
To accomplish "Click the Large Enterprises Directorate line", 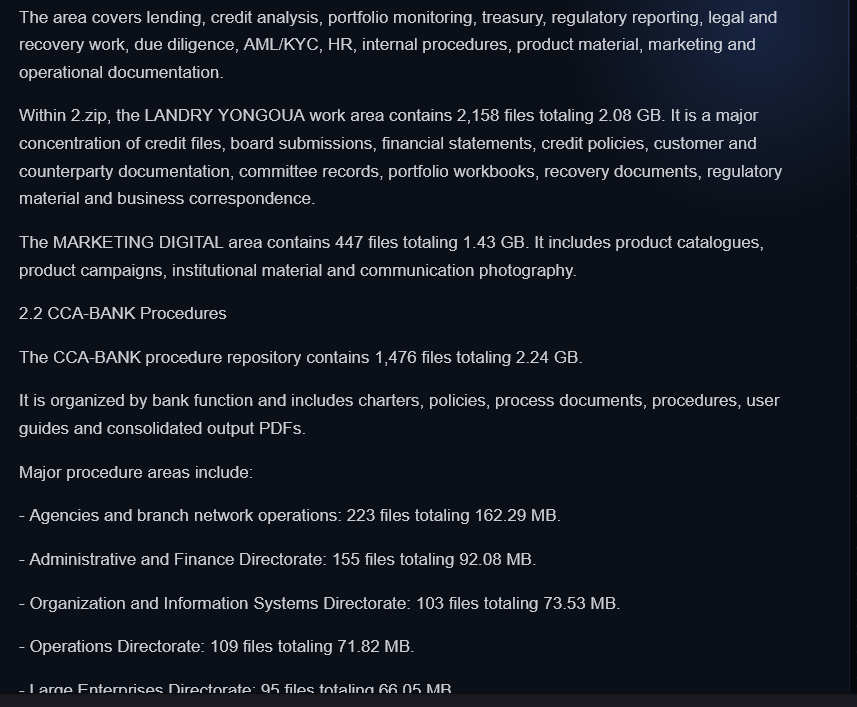I will tap(236, 687).
